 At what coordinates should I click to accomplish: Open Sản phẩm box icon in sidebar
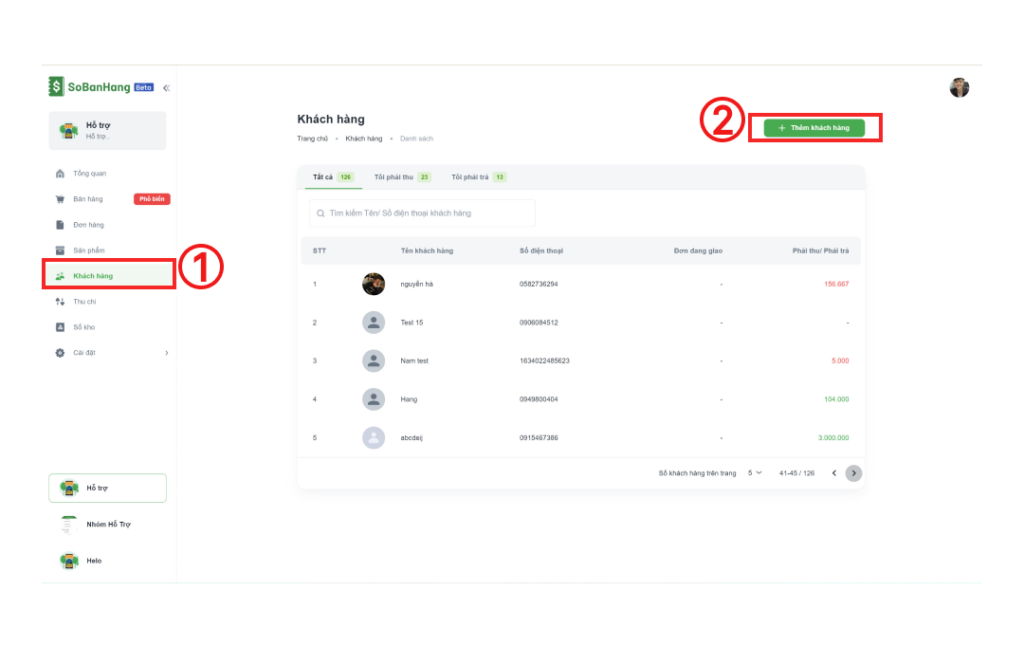[60, 250]
